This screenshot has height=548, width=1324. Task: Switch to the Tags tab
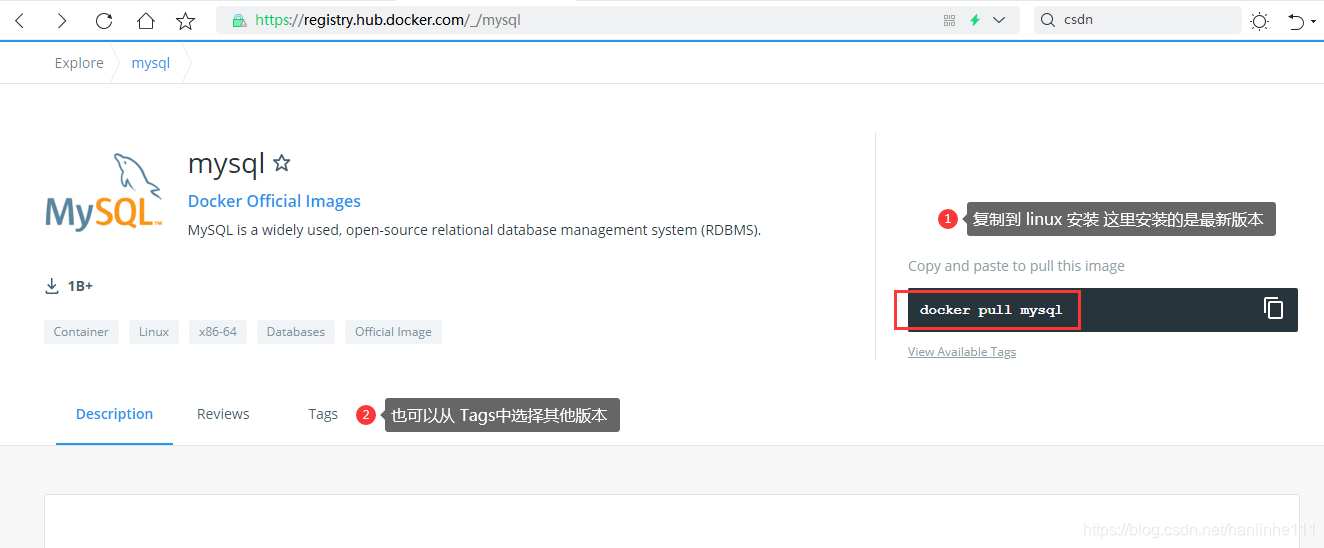point(323,414)
